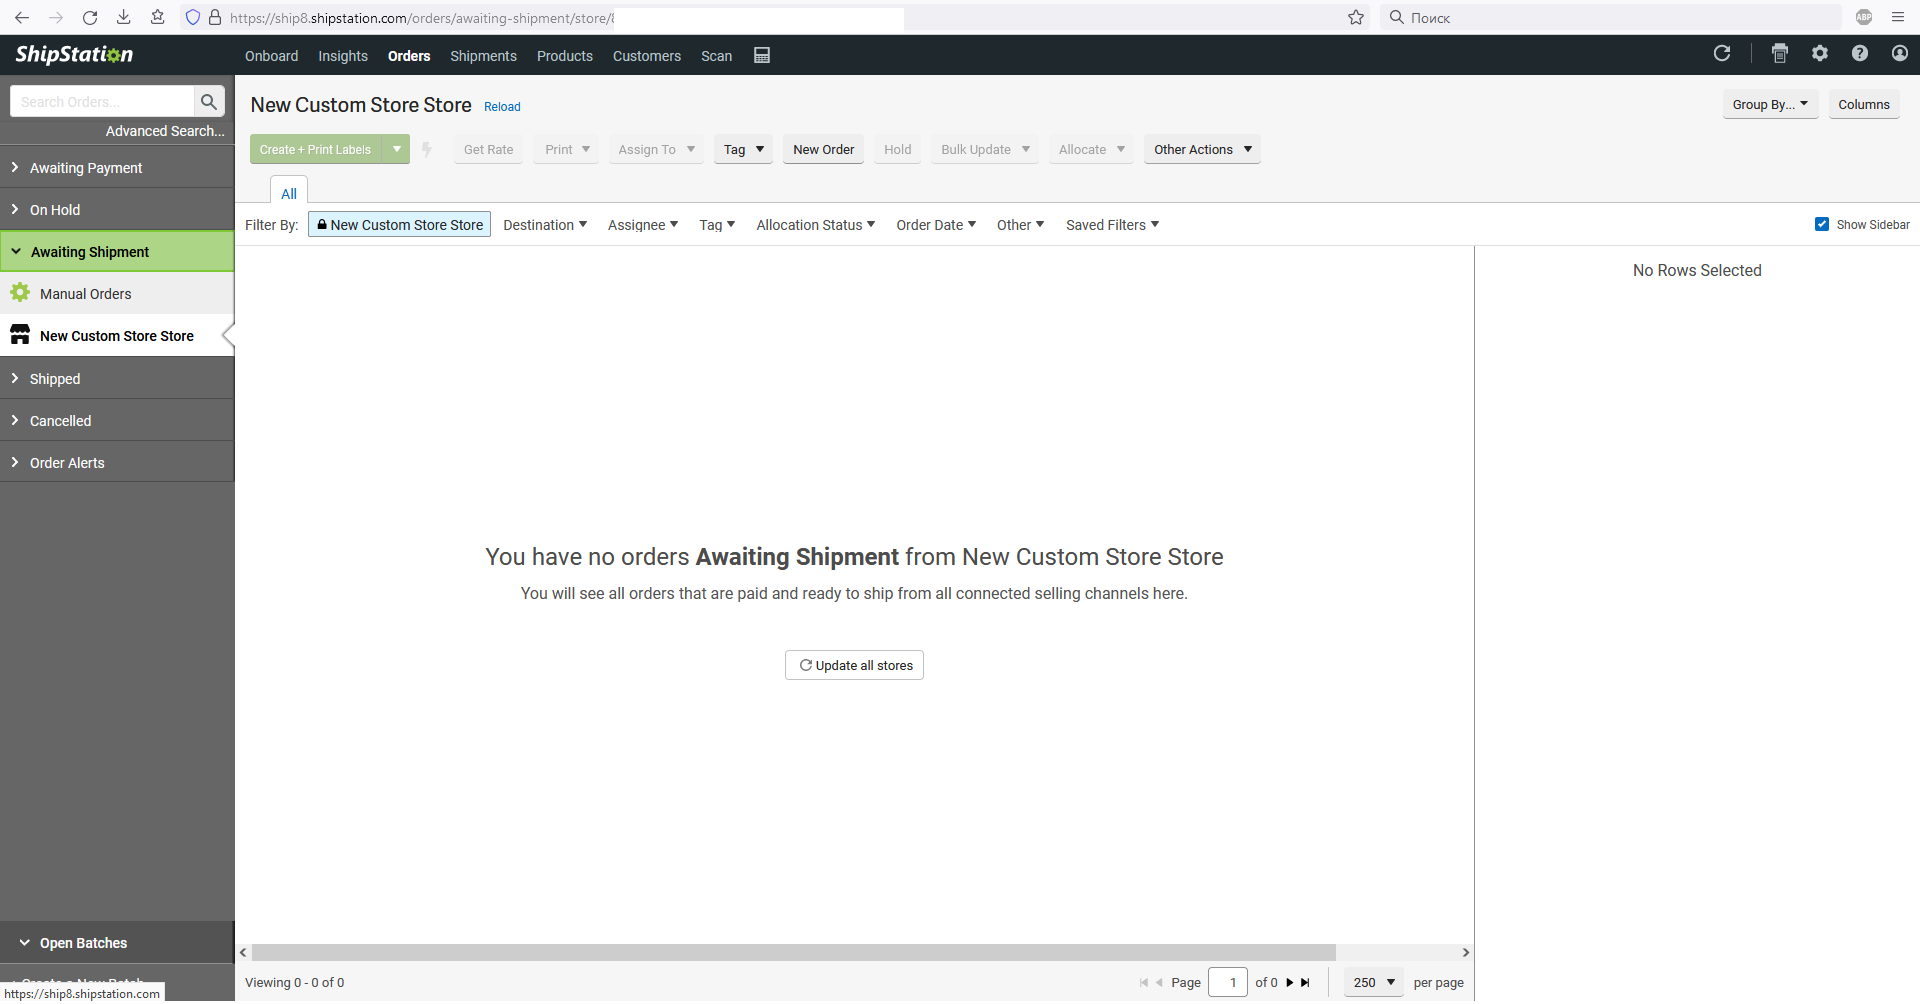Click the Reload link
1920x1004 pixels.
coord(502,107)
